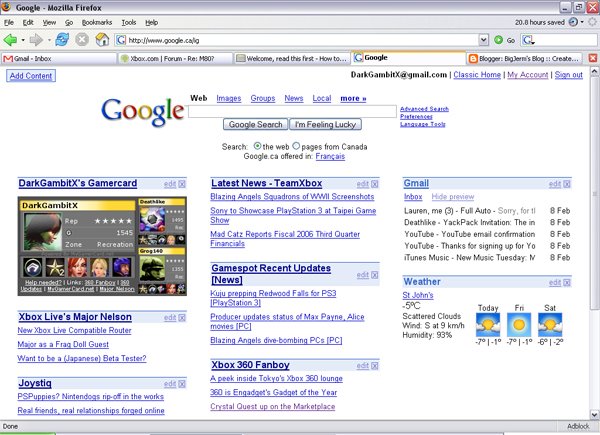
Task: Click the scroll down arrow of the page
Action: tap(594, 414)
